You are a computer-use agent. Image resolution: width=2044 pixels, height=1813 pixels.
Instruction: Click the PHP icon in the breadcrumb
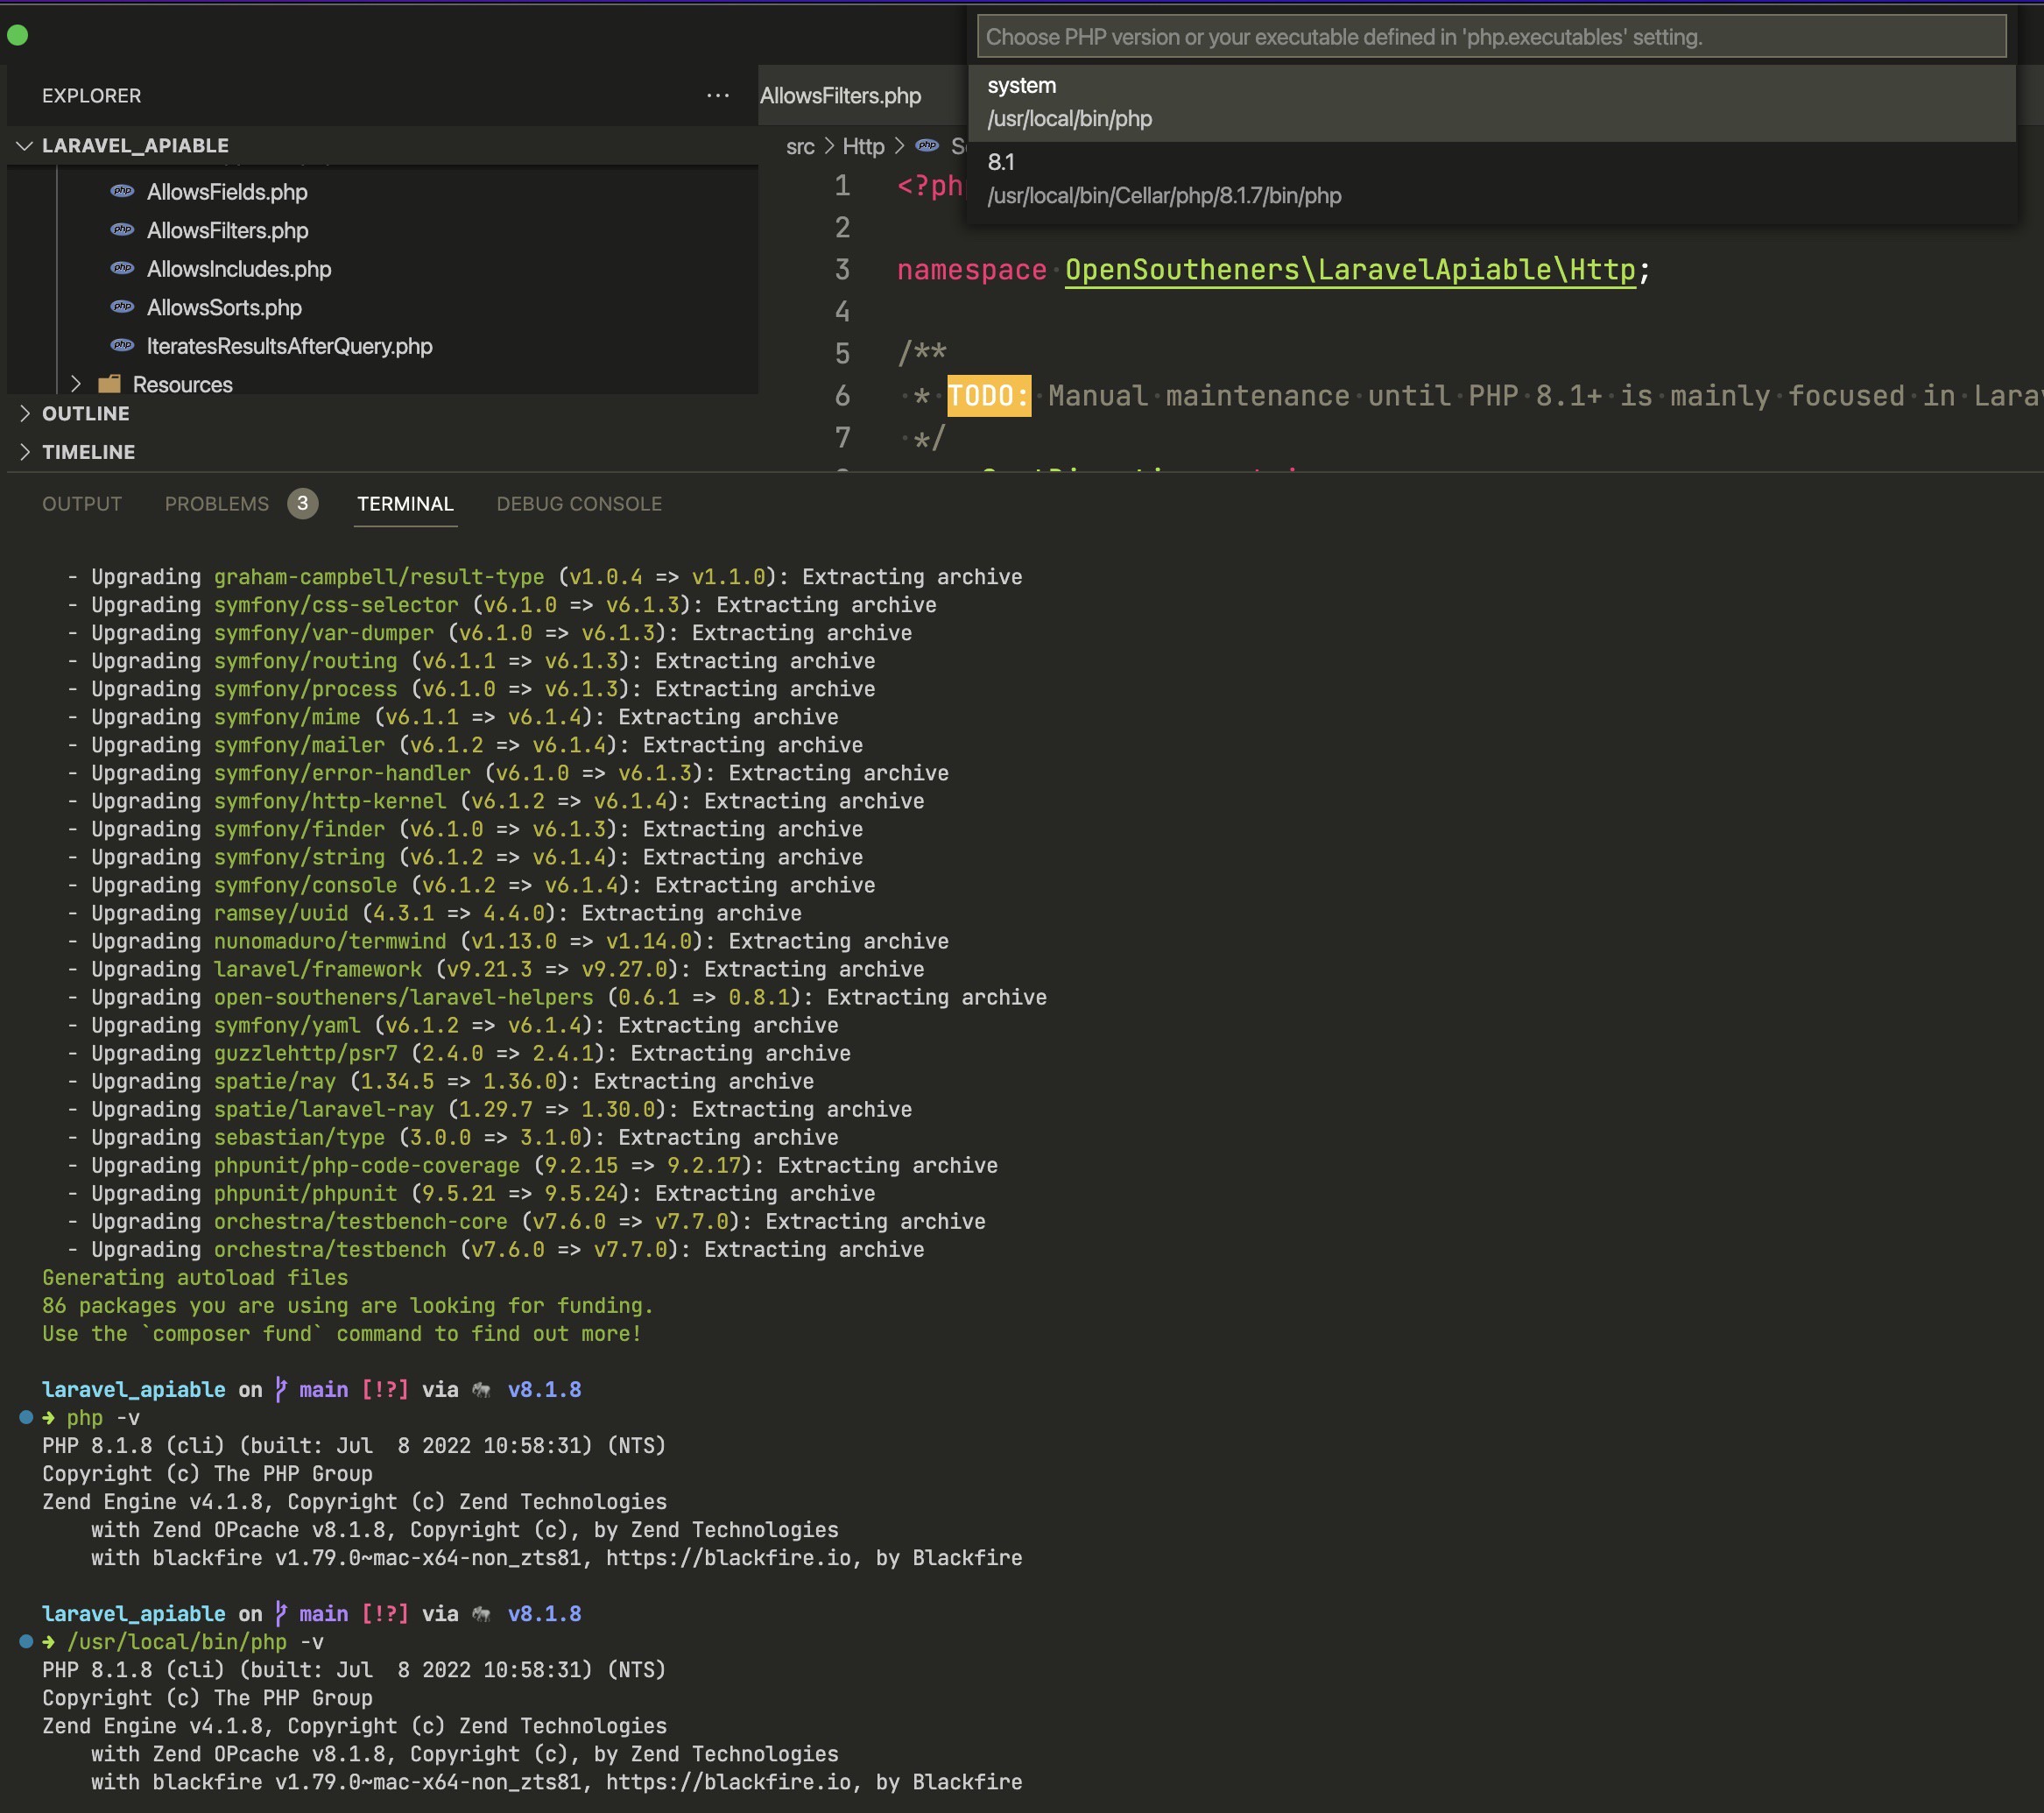coord(927,146)
